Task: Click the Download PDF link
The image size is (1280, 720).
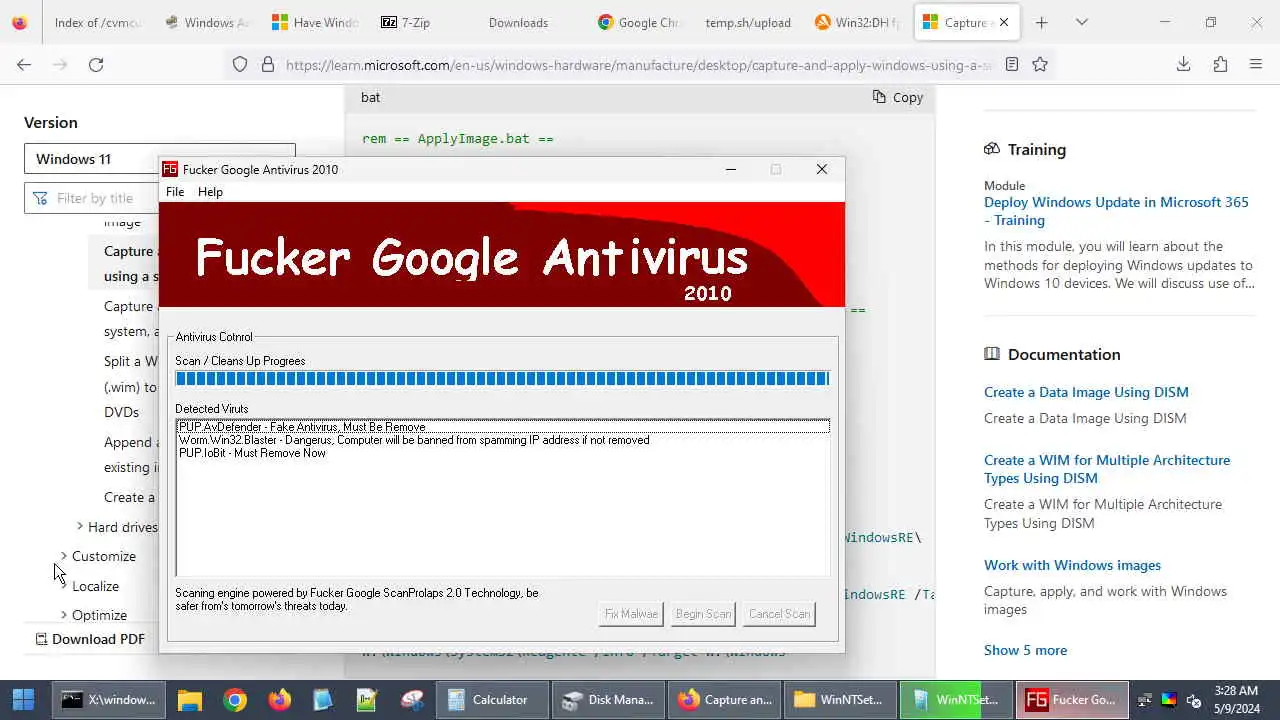Action: tap(91, 639)
